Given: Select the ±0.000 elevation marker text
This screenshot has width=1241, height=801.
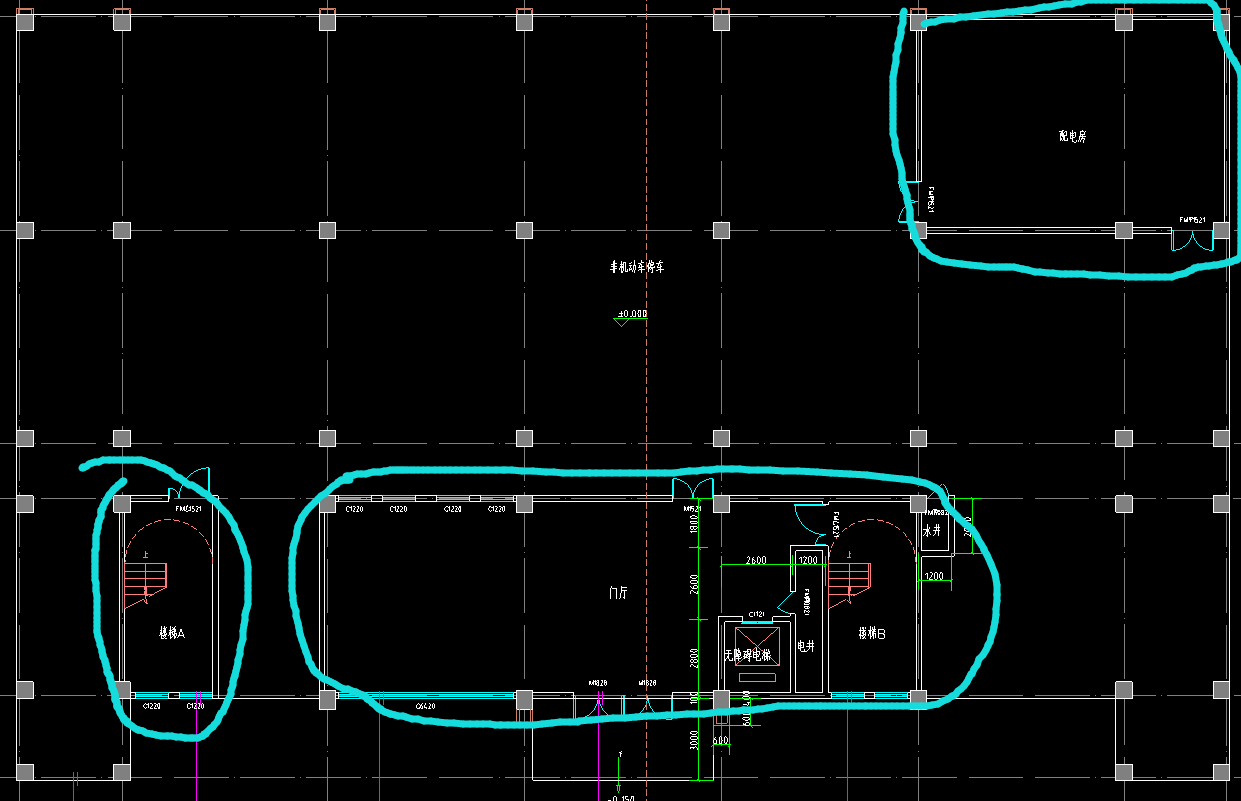Looking at the screenshot, I should [632, 314].
